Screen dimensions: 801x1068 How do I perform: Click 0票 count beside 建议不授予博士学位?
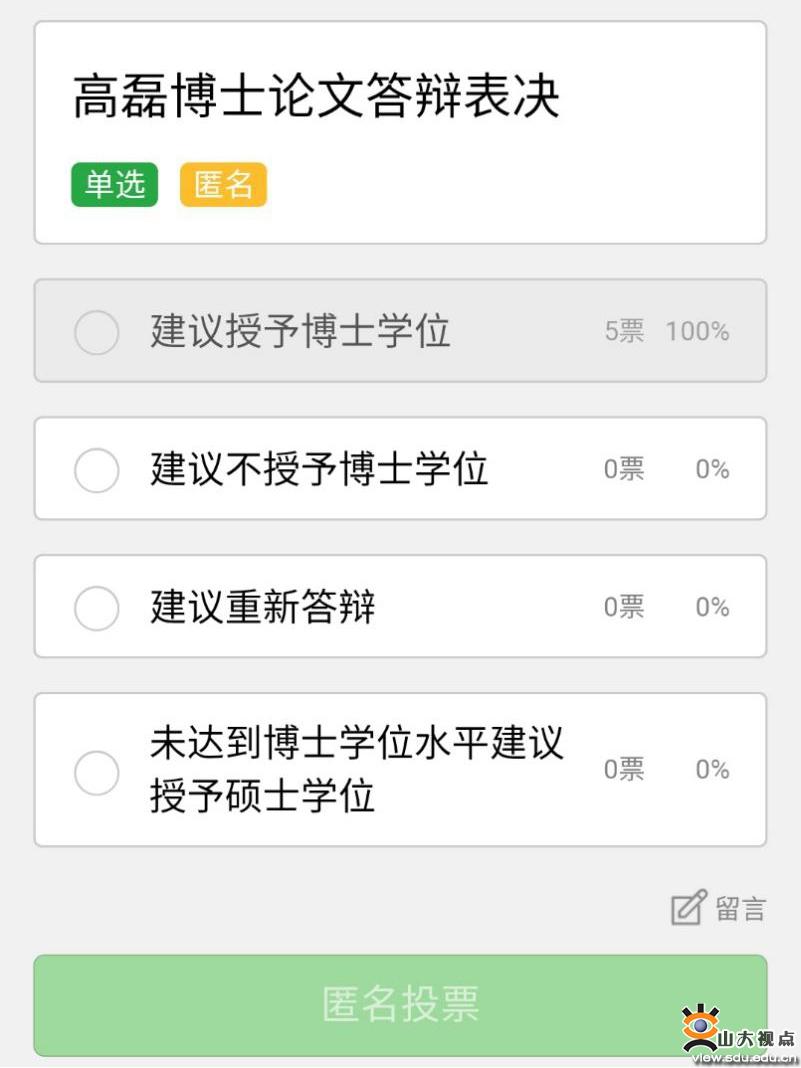tap(624, 469)
